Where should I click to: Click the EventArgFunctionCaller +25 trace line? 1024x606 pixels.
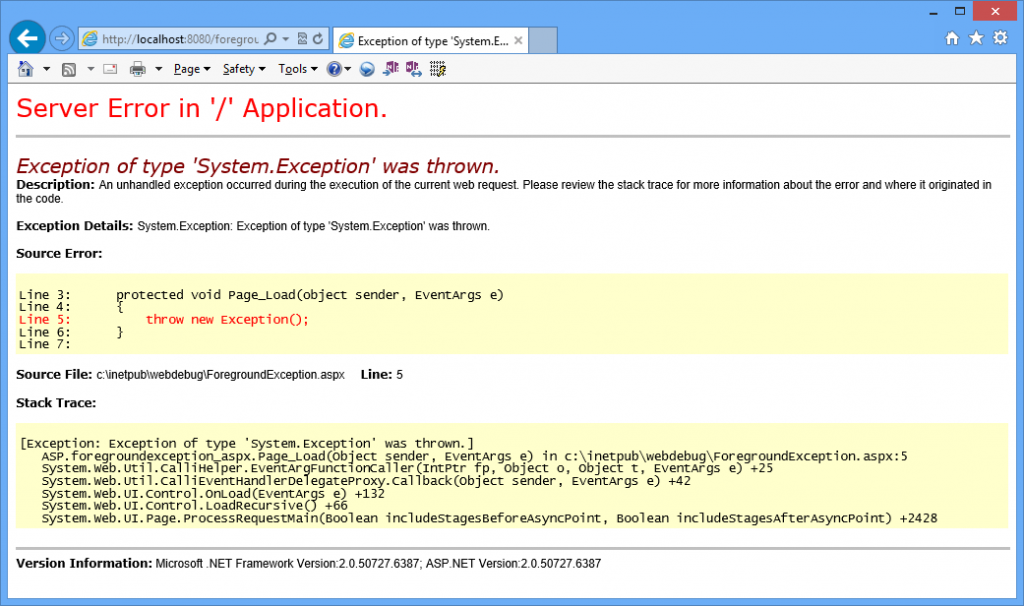[x=407, y=468]
